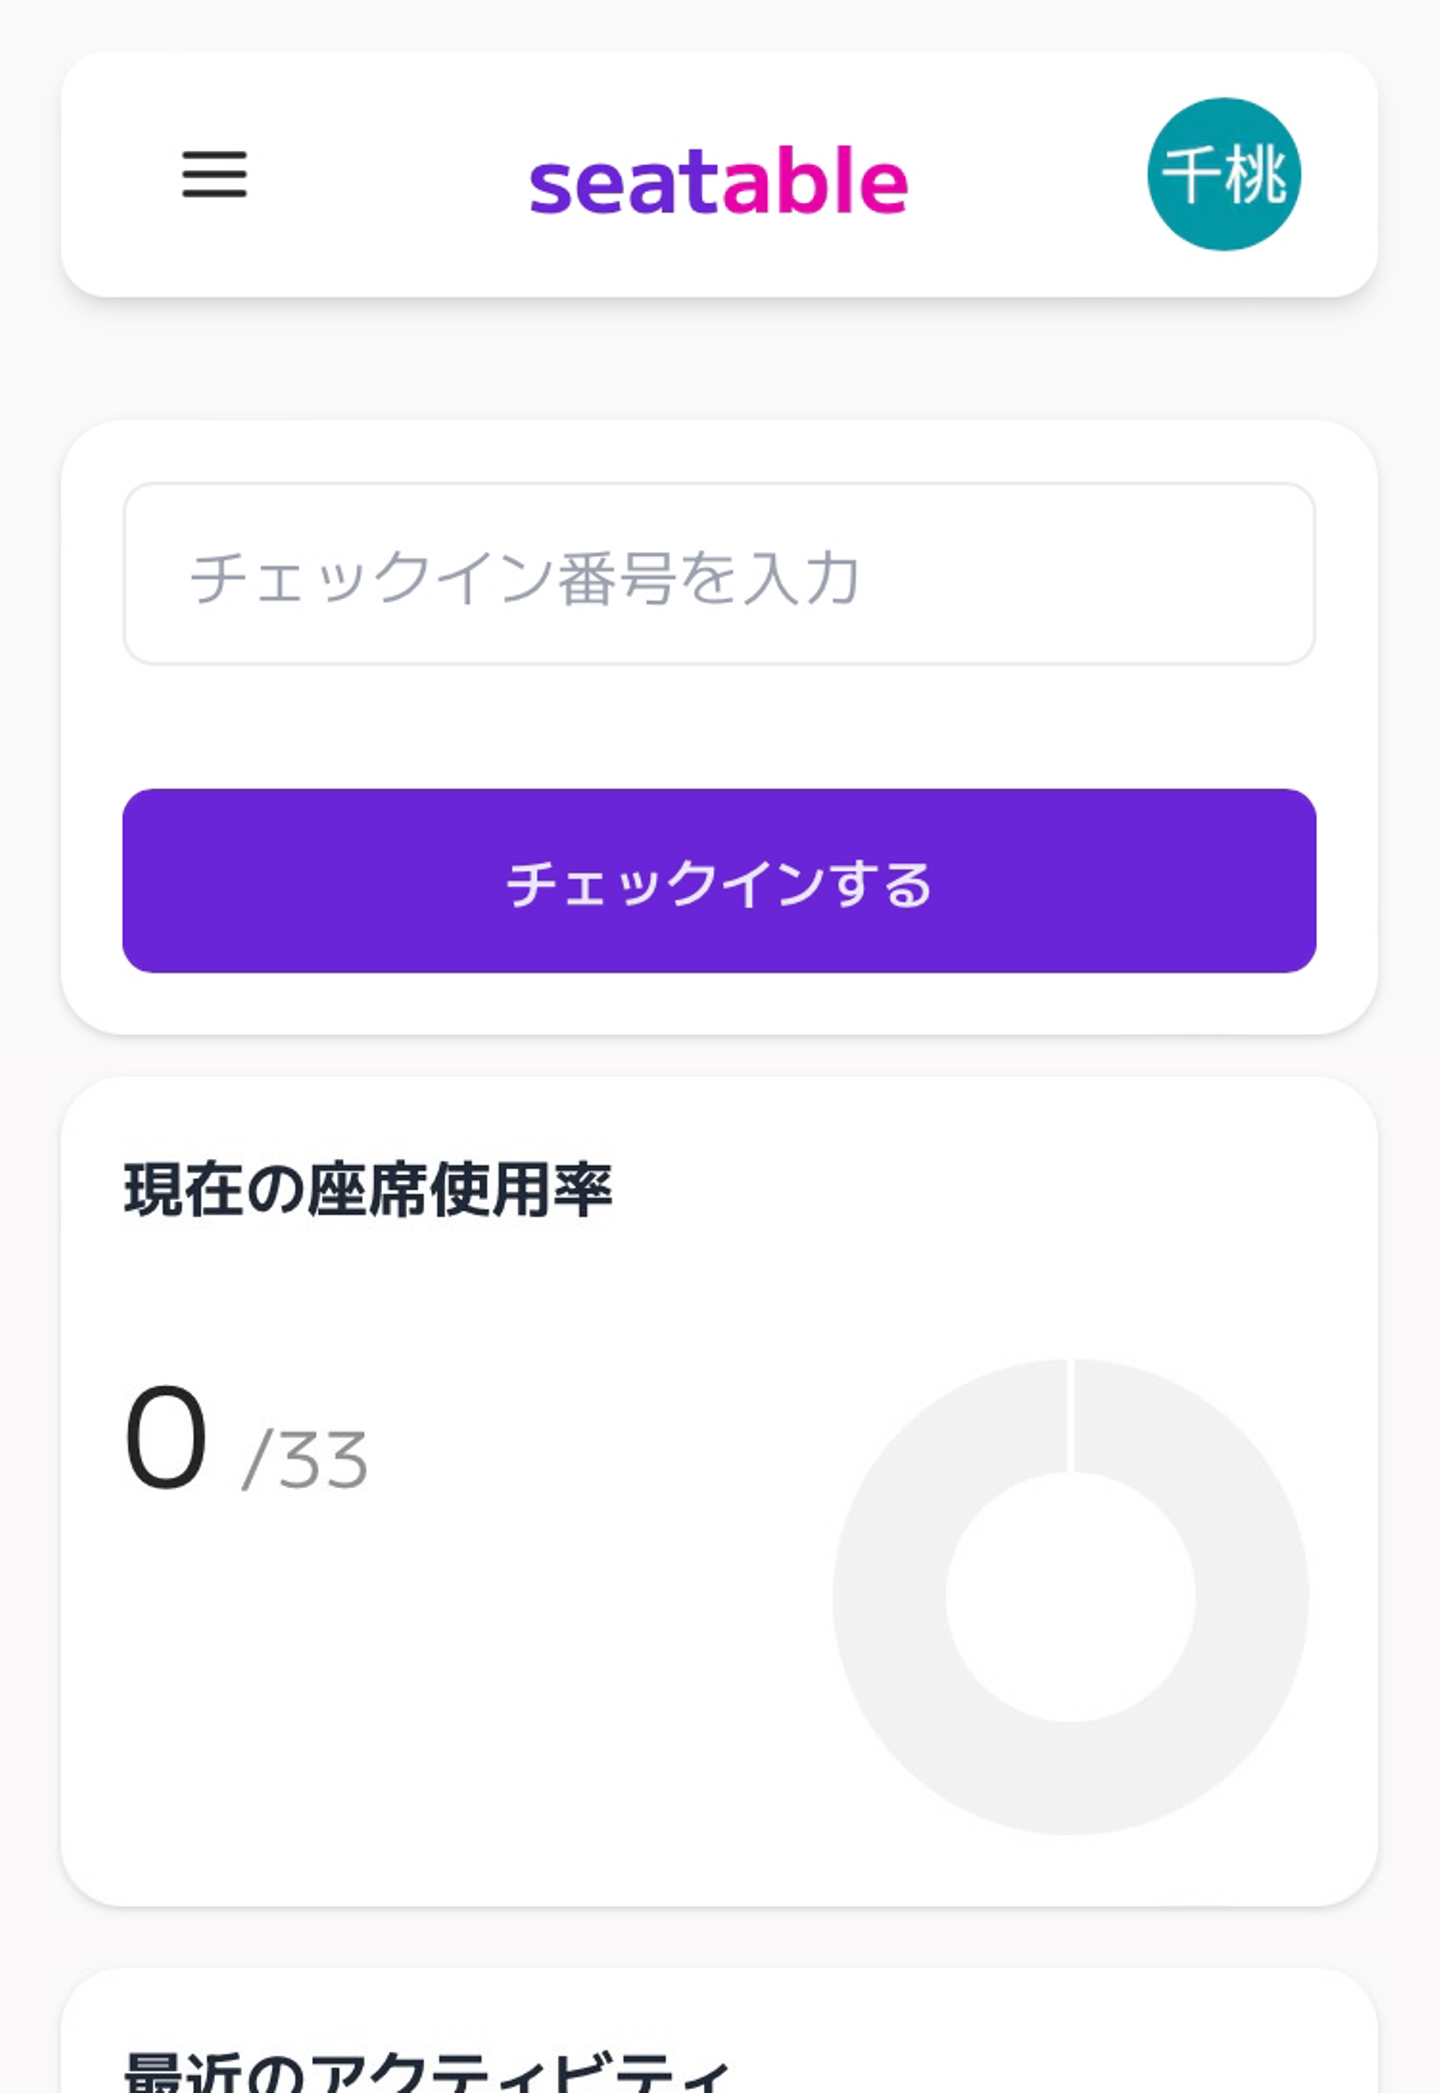Focus the チェックイン番号を入力 field

(718, 574)
